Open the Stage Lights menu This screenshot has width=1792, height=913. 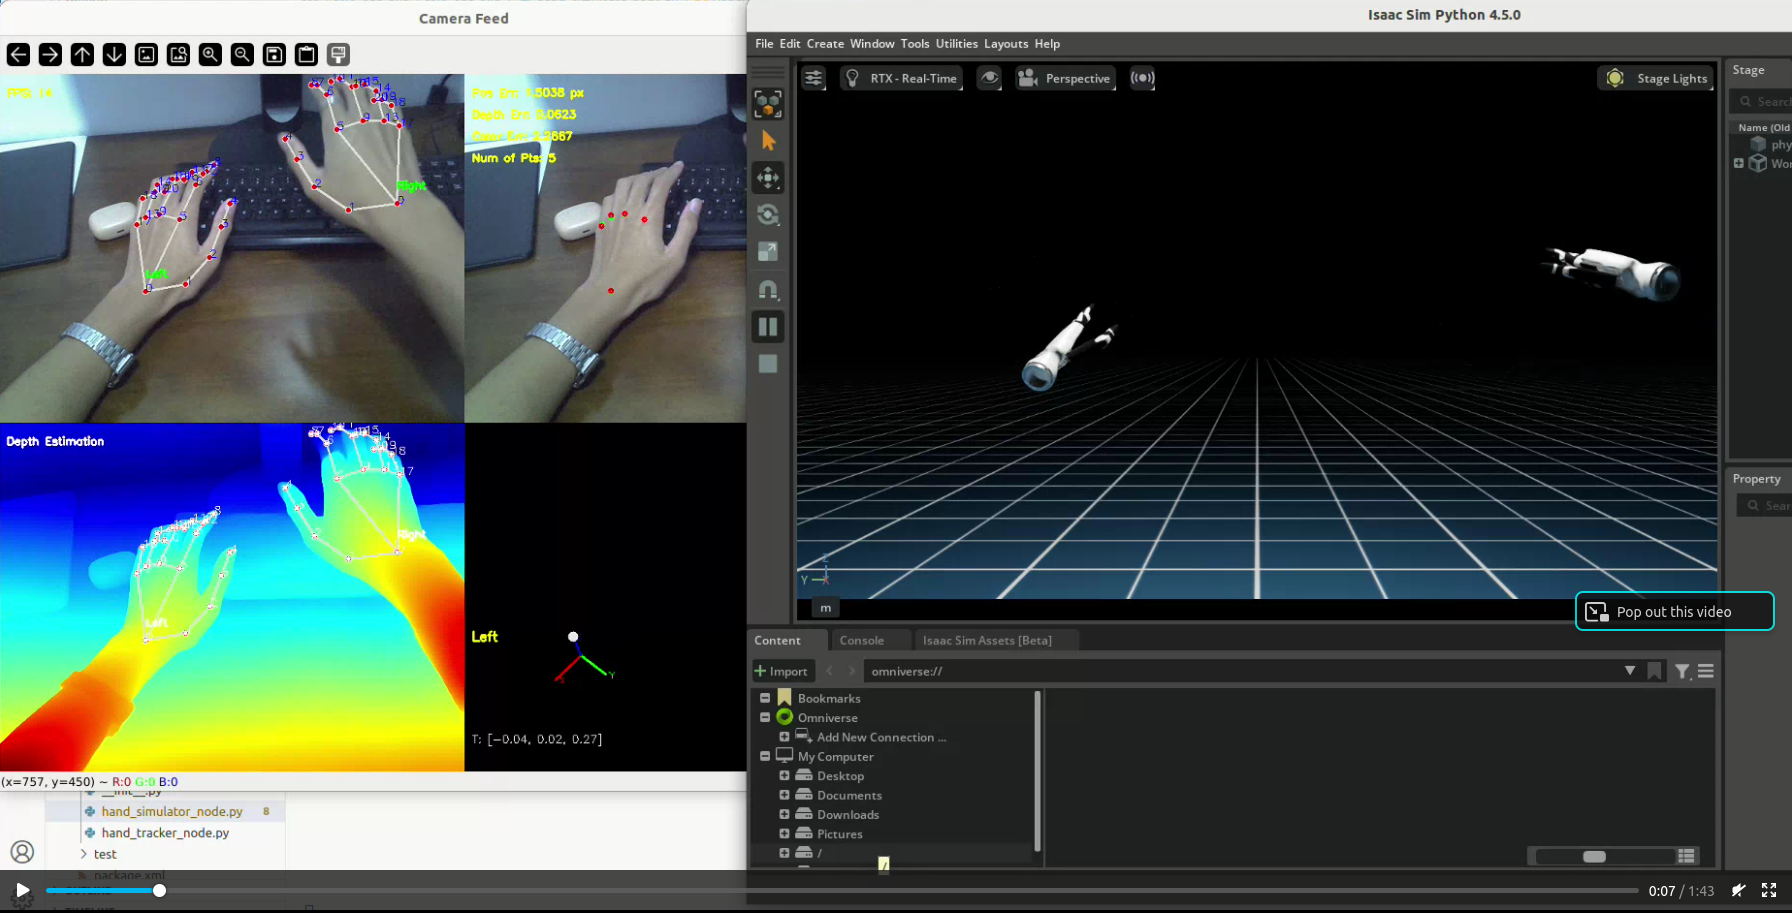pyautogui.click(x=1656, y=78)
